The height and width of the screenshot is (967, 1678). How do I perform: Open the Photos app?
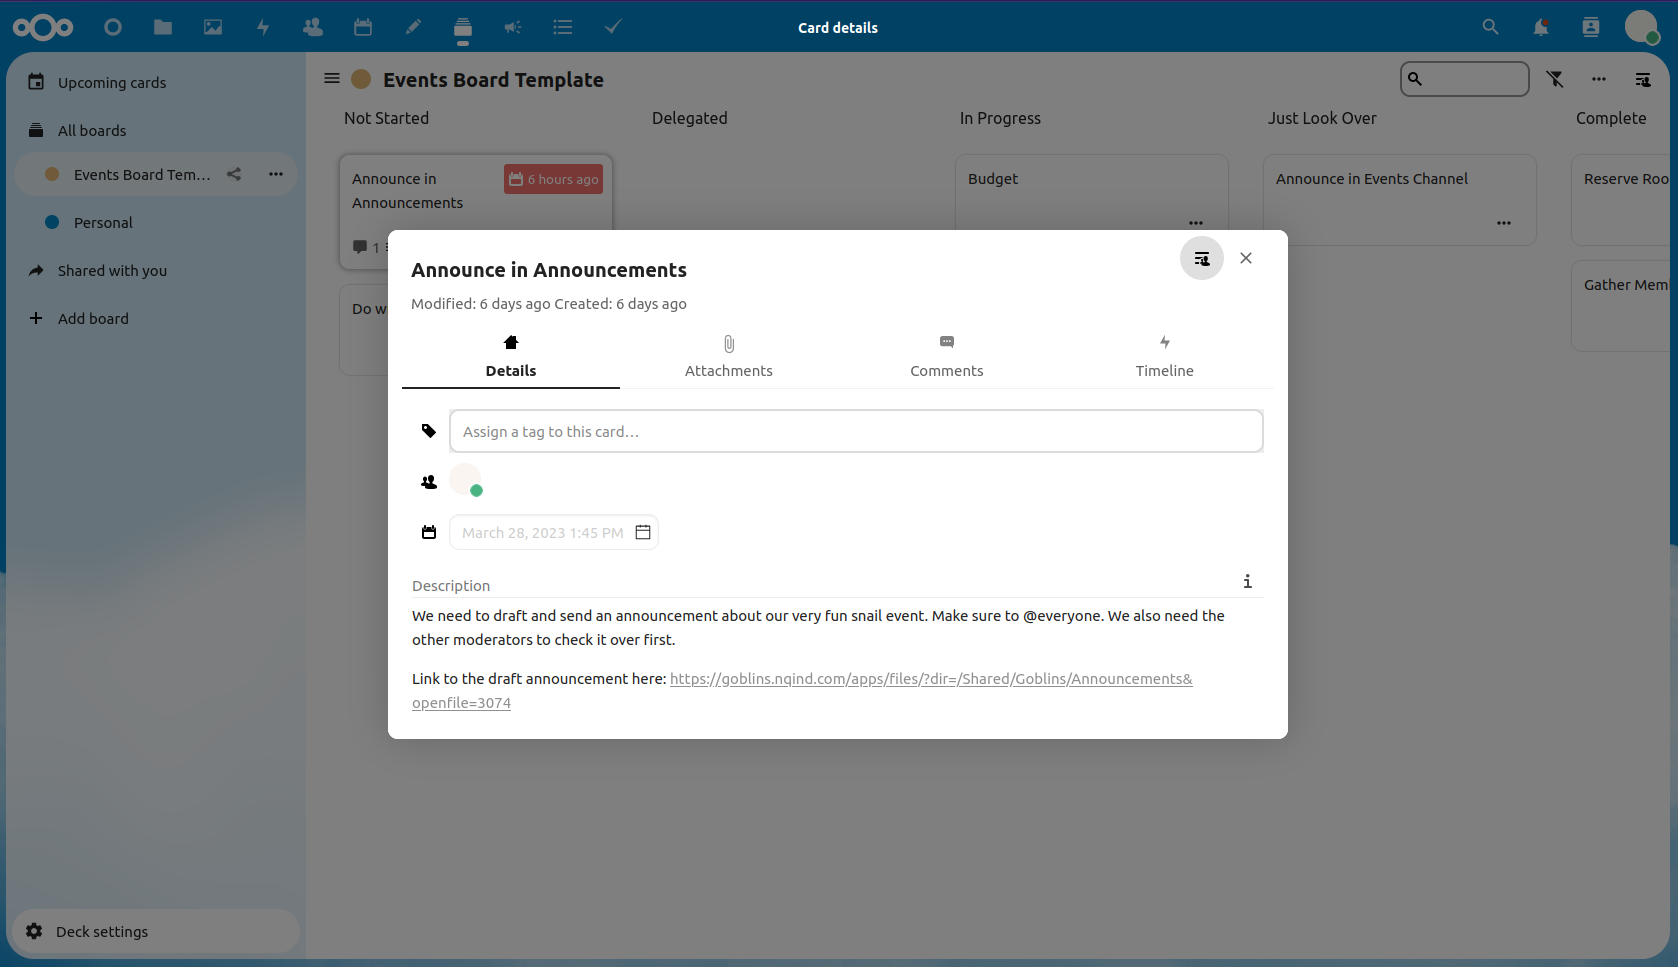point(213,27)
